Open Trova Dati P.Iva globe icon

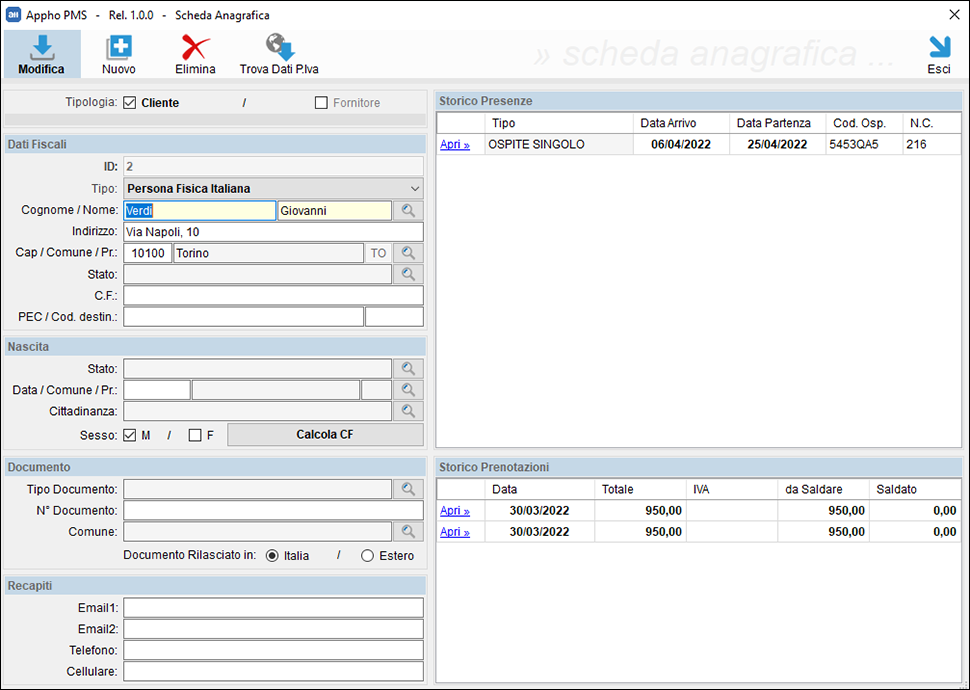pos(280,47)
